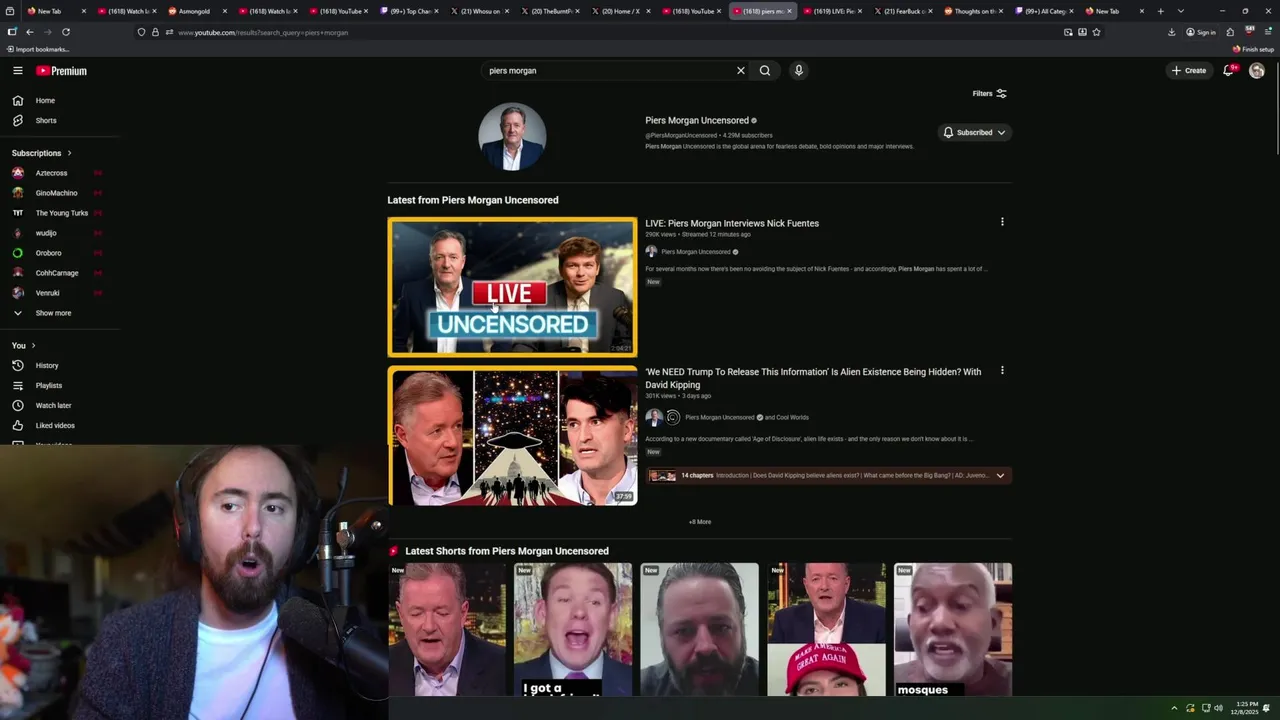Reload the page with the refresh icon

[x=66, y=32]
